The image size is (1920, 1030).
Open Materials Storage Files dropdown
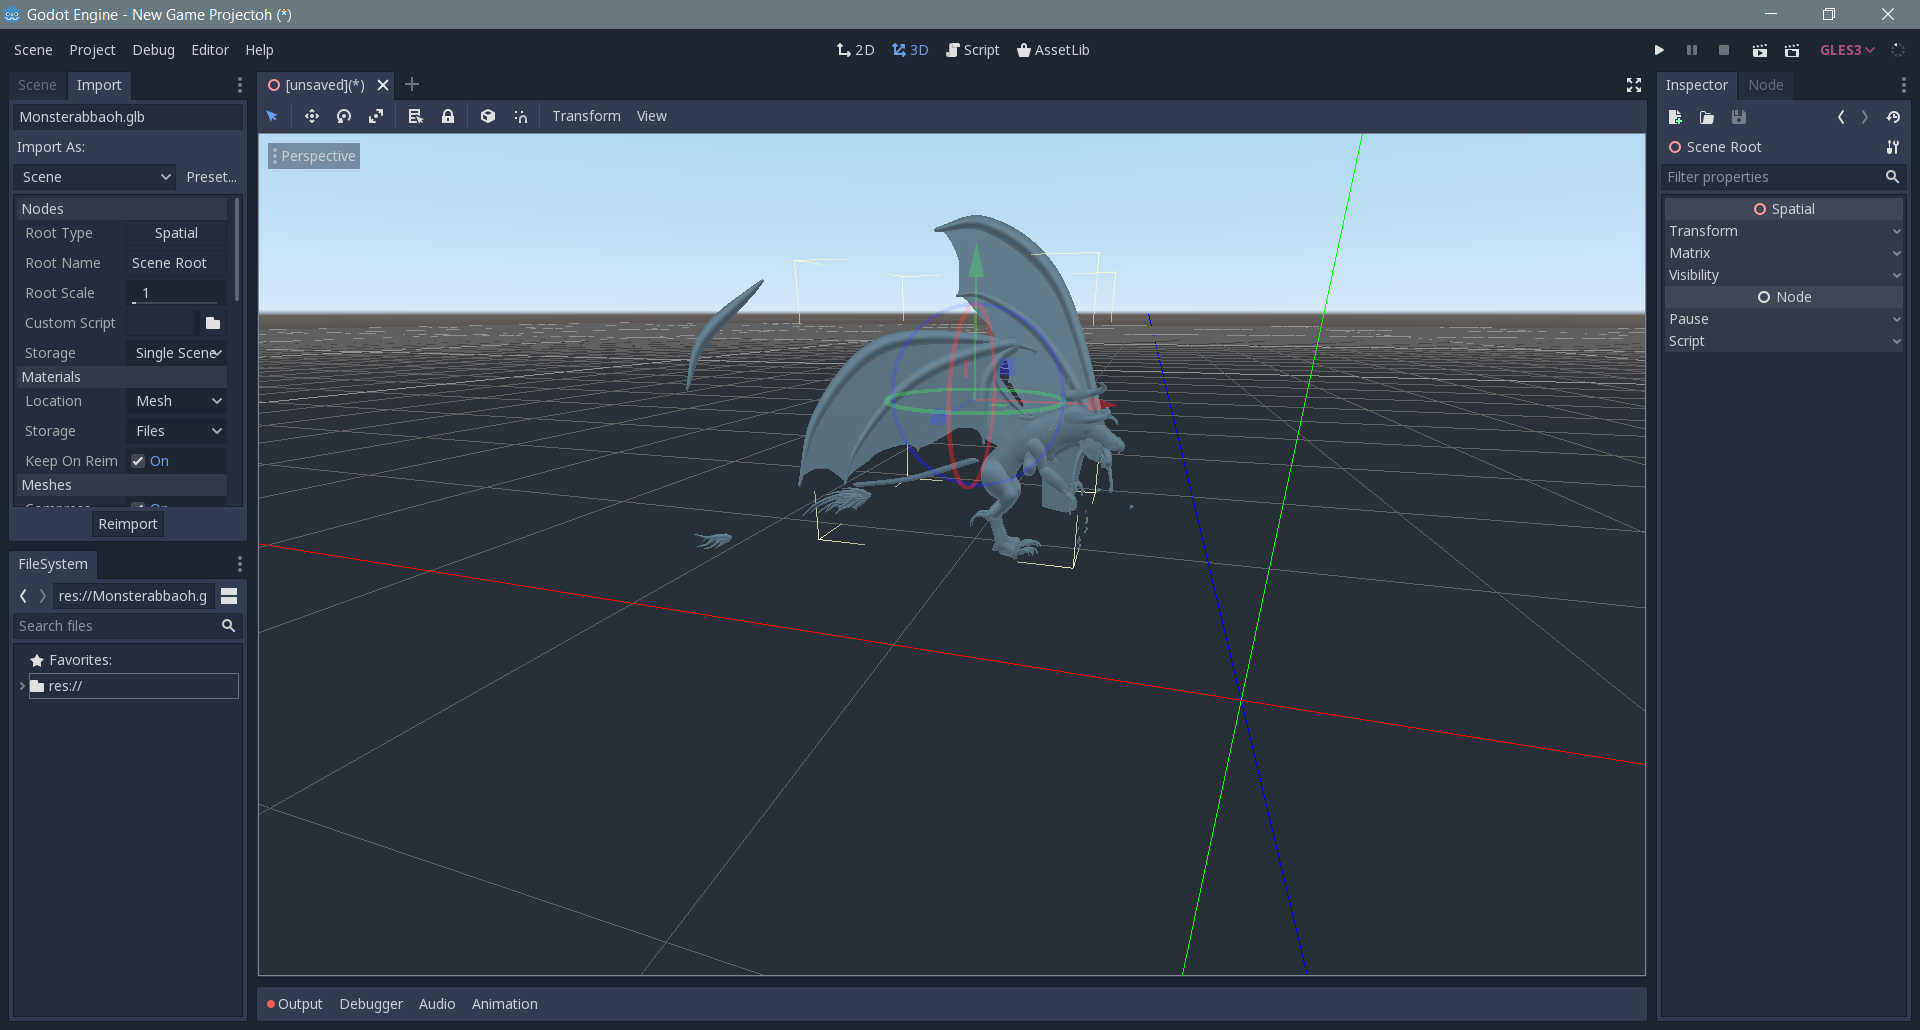click(178, 431)
